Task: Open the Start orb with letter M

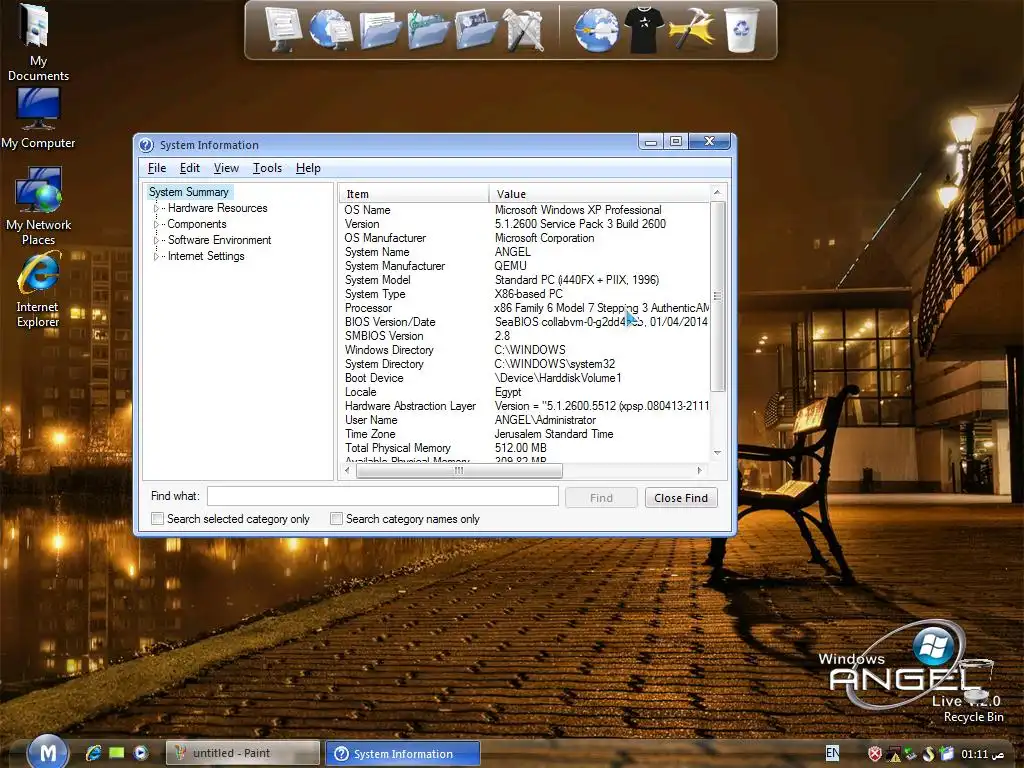Action: [48, 753]
